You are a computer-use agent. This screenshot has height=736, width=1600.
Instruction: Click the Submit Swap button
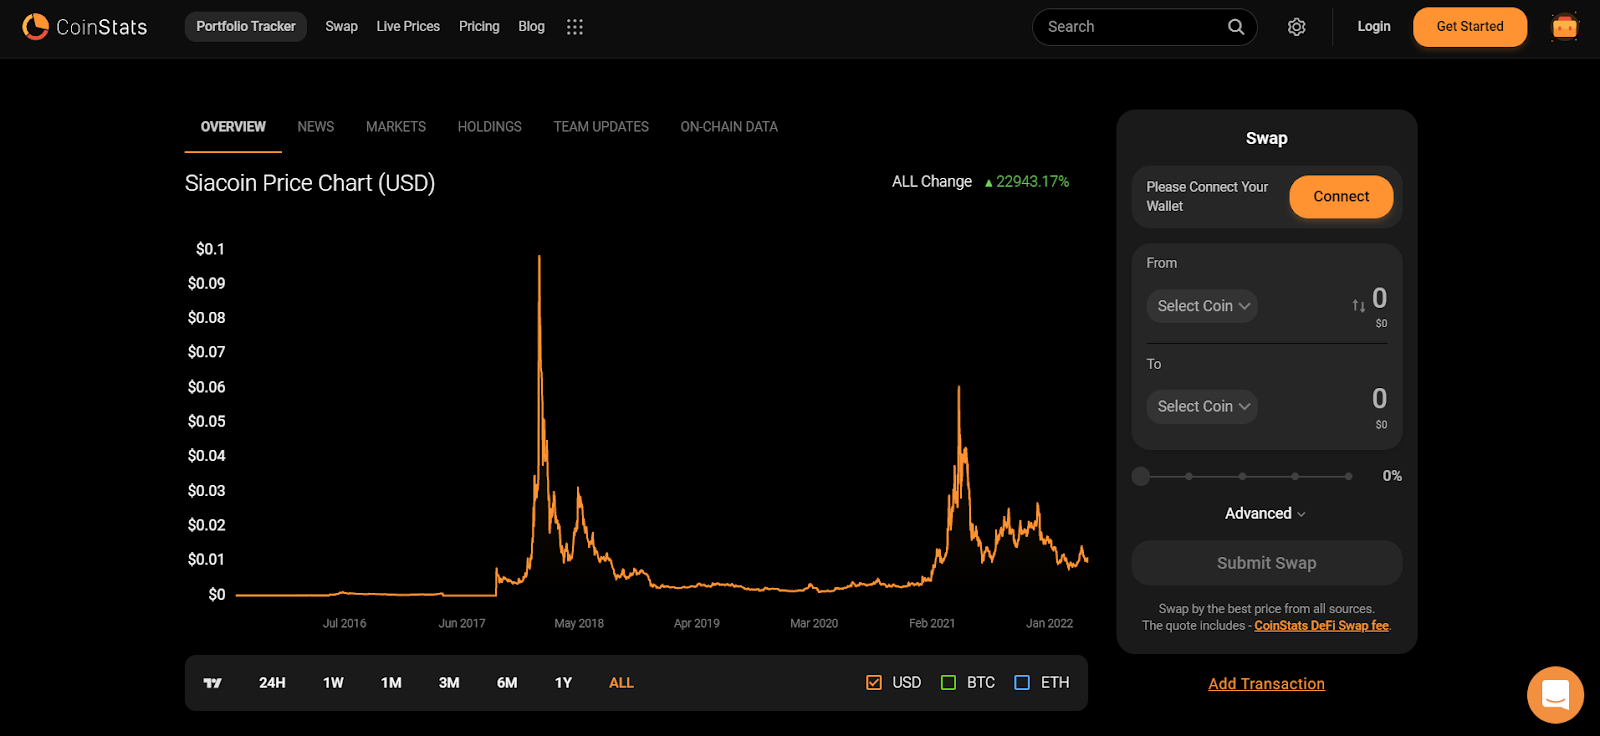(x=1267, y=563)
